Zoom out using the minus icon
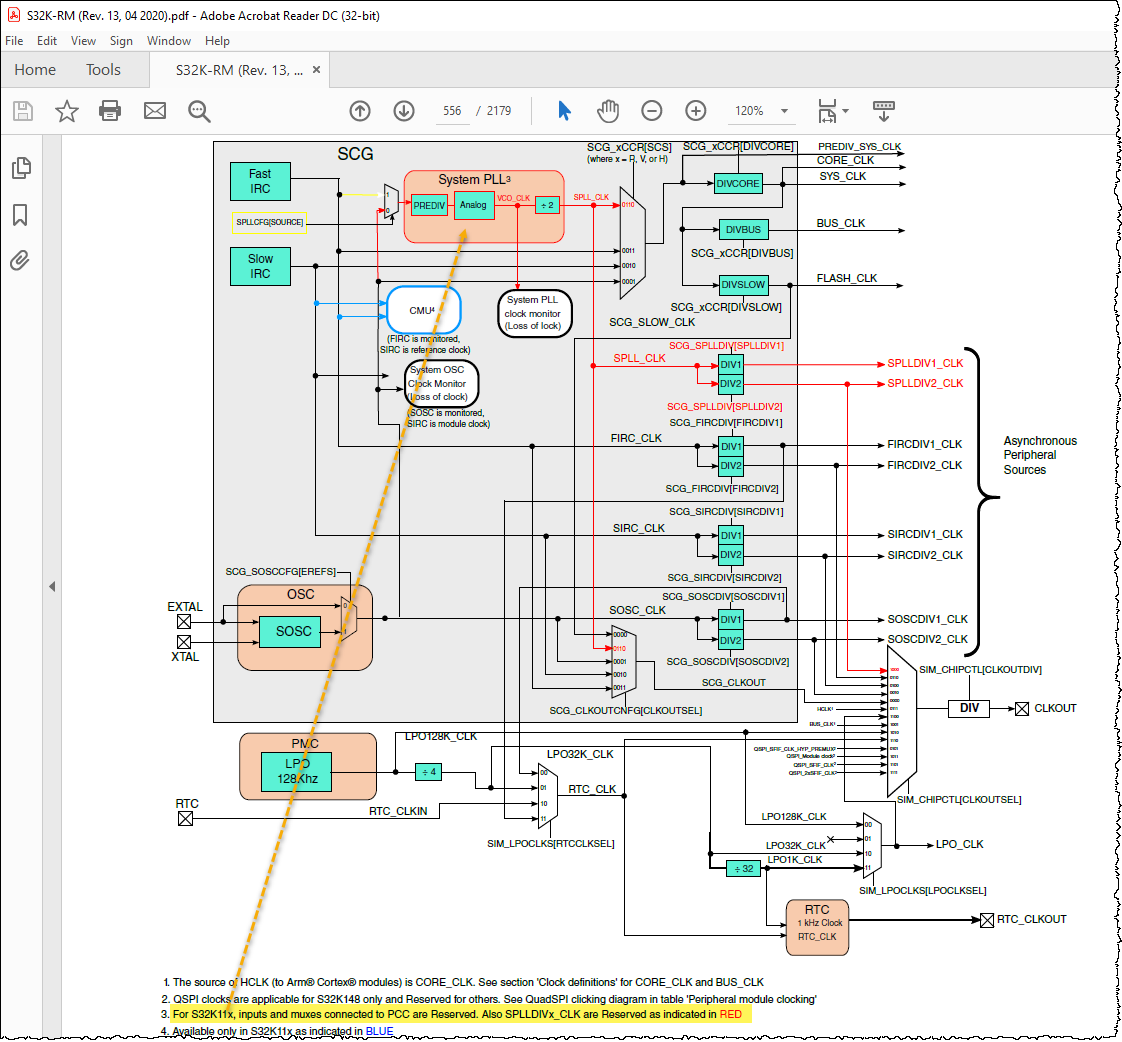The height and width of the screenshot is (1042, 1122). [x=652, y=111]
